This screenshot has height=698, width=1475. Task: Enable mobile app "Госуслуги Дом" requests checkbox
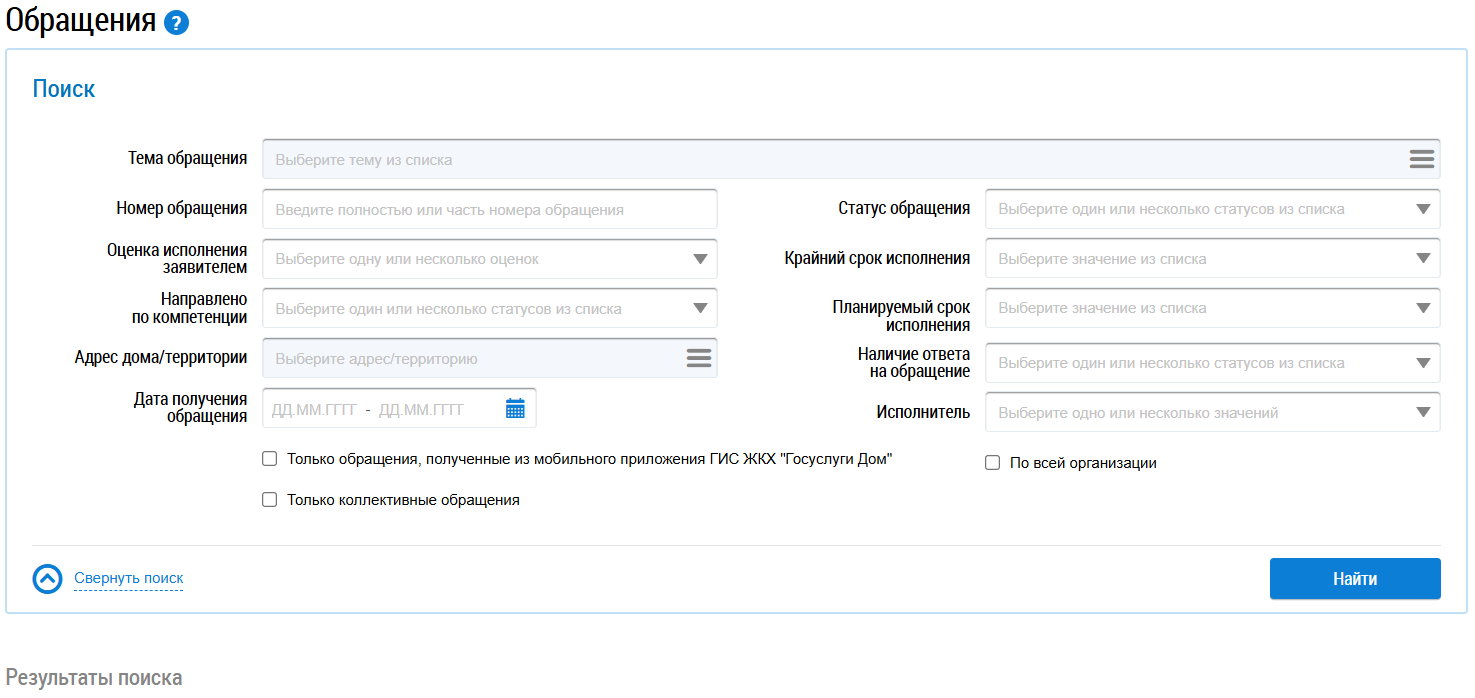269,459
